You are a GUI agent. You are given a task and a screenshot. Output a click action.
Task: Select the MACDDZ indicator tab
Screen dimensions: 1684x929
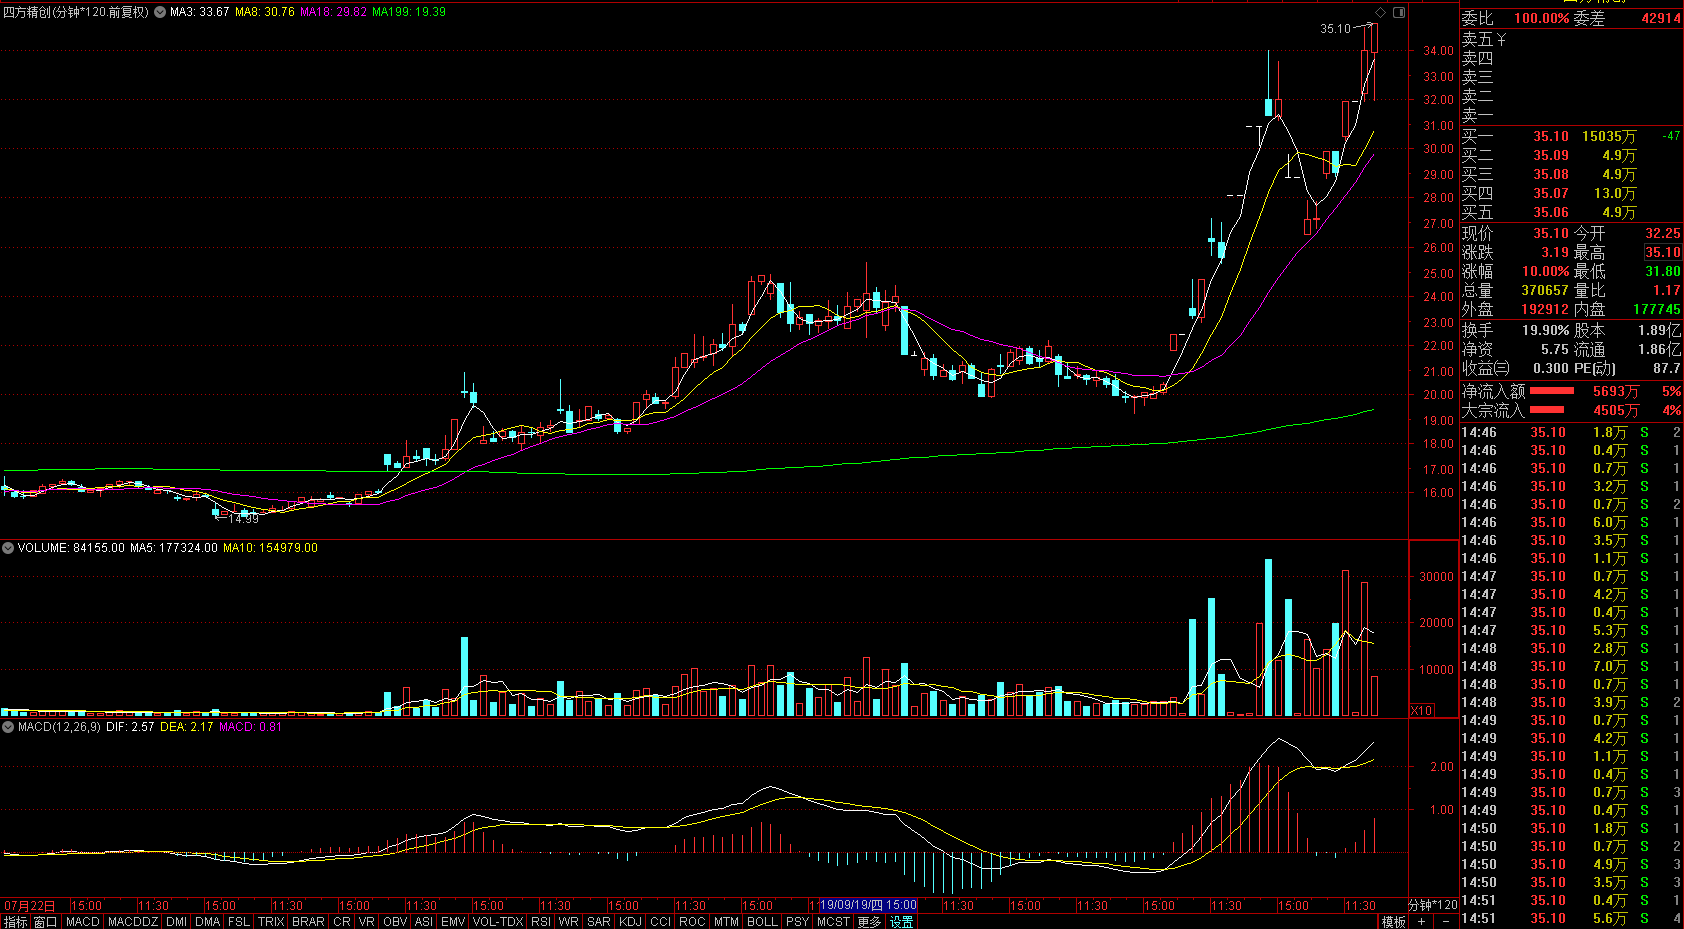pos(133,922)
